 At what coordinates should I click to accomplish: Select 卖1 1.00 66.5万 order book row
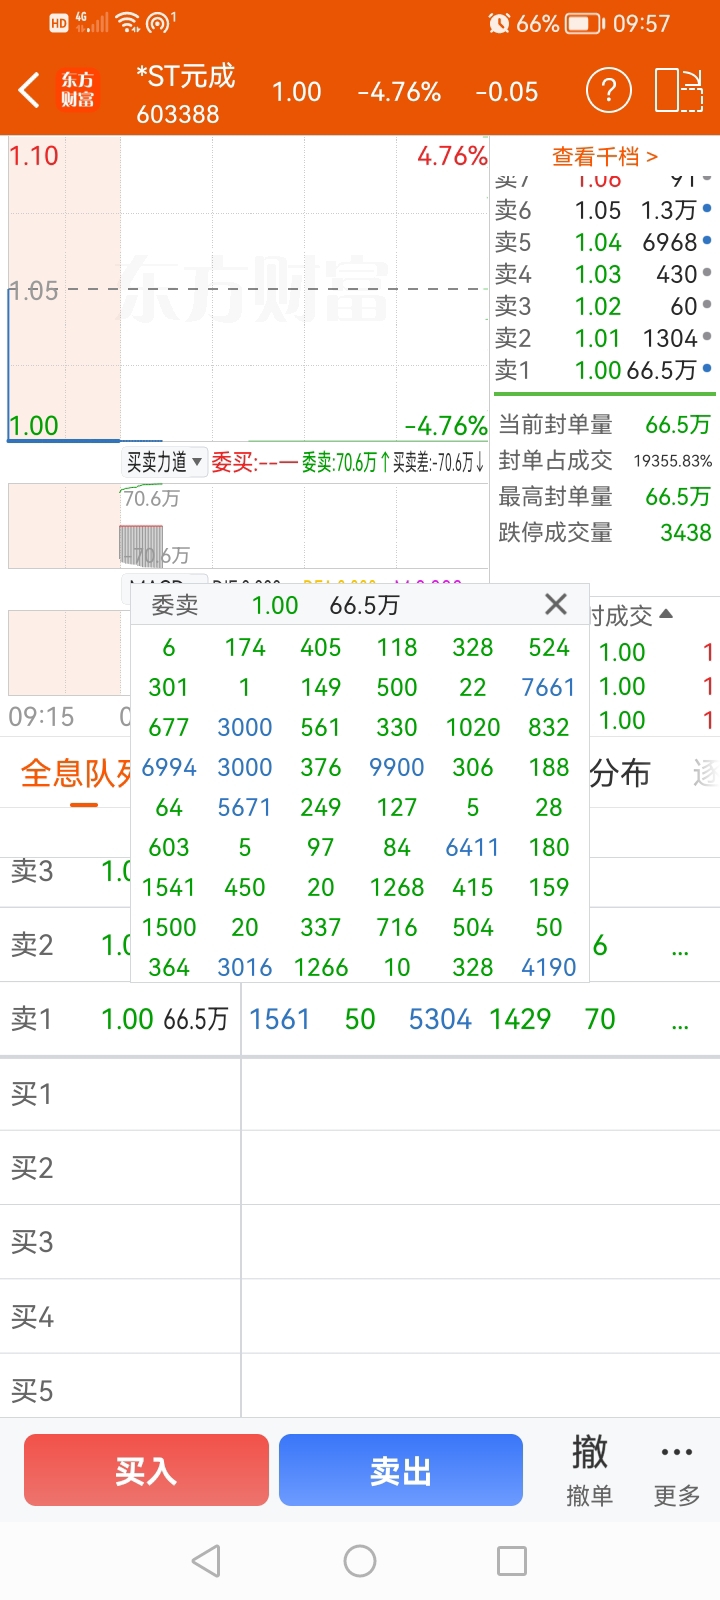(x=604, y=370)
